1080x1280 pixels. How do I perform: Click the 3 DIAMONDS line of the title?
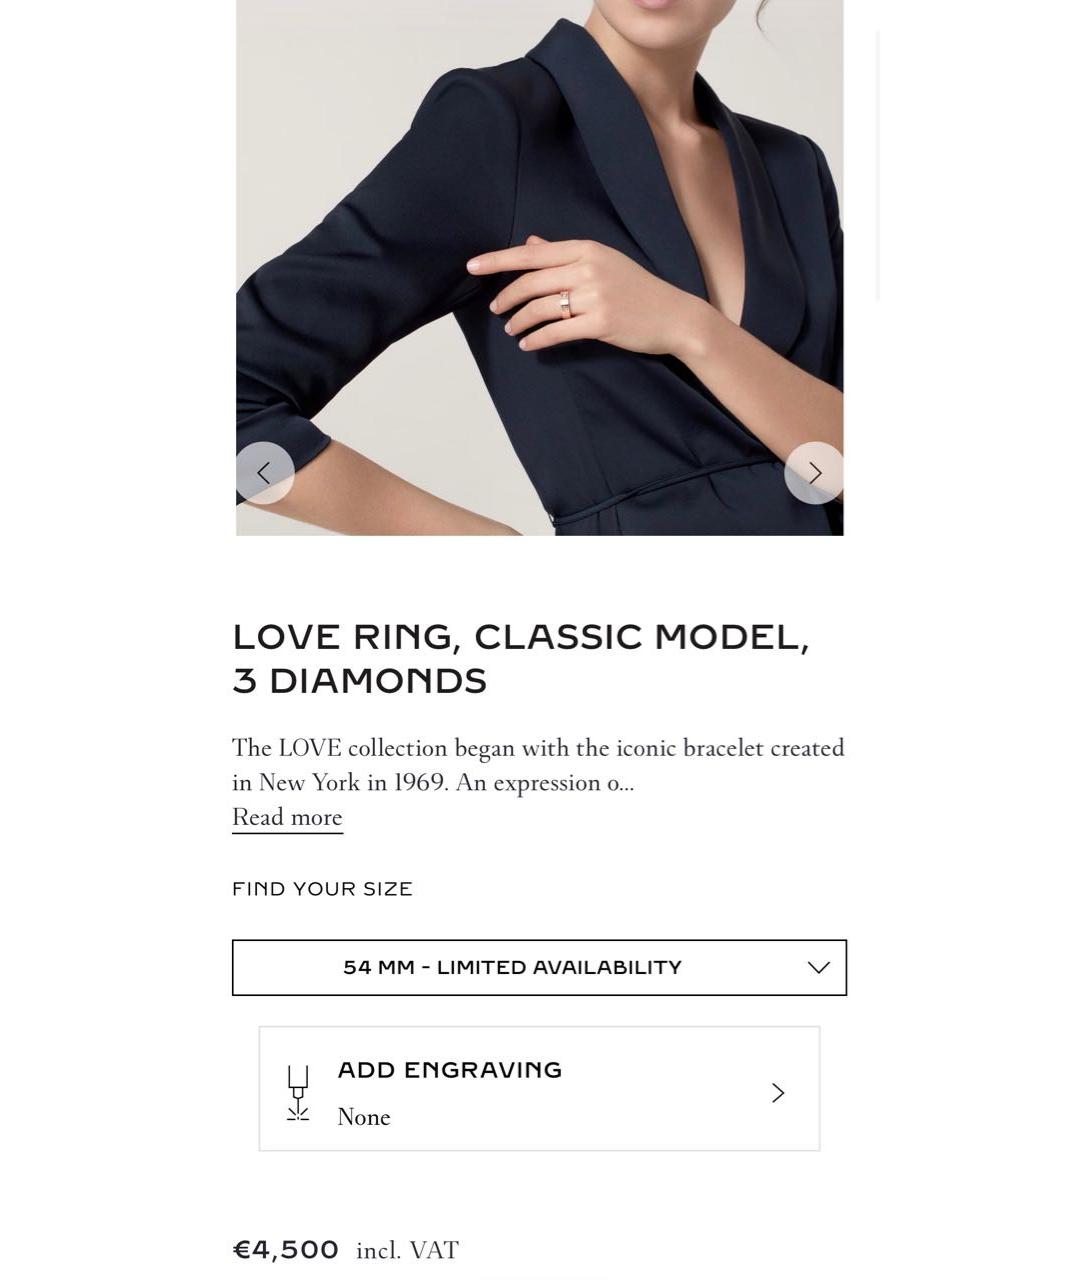click(360, 681)
